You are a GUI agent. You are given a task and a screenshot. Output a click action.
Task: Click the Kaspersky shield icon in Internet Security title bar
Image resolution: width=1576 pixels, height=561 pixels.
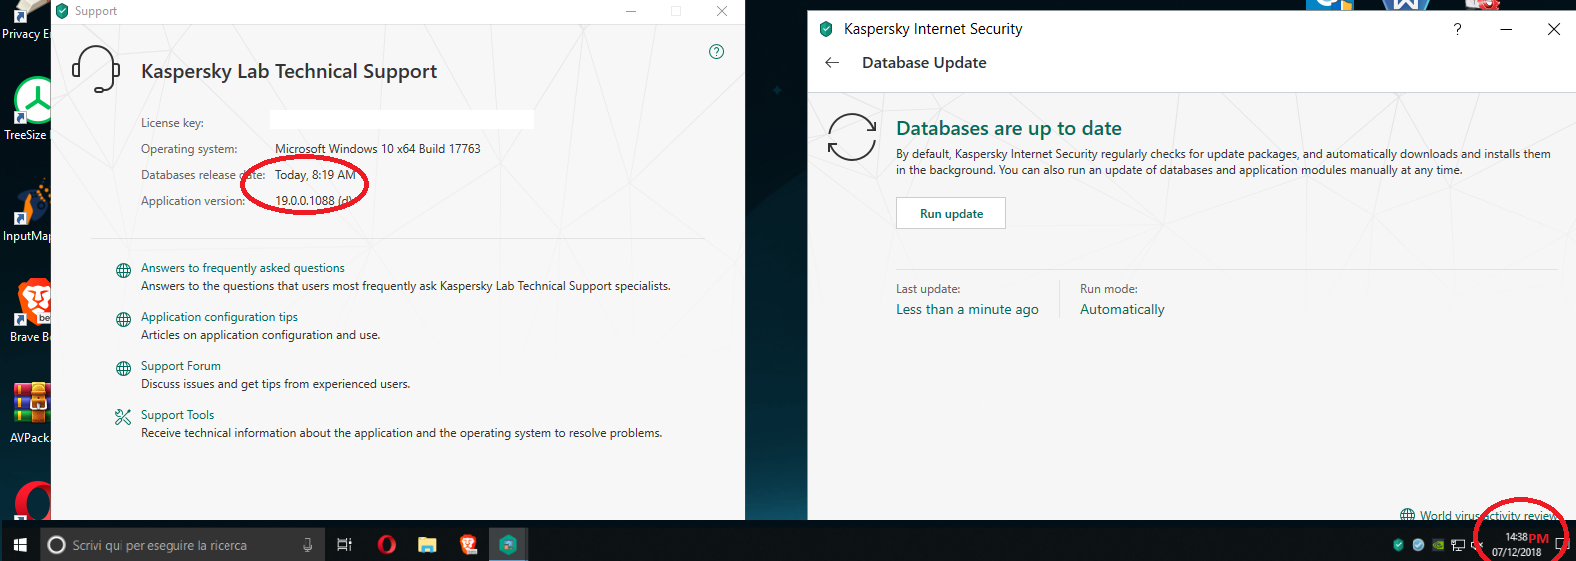click(x=826, y=29)
